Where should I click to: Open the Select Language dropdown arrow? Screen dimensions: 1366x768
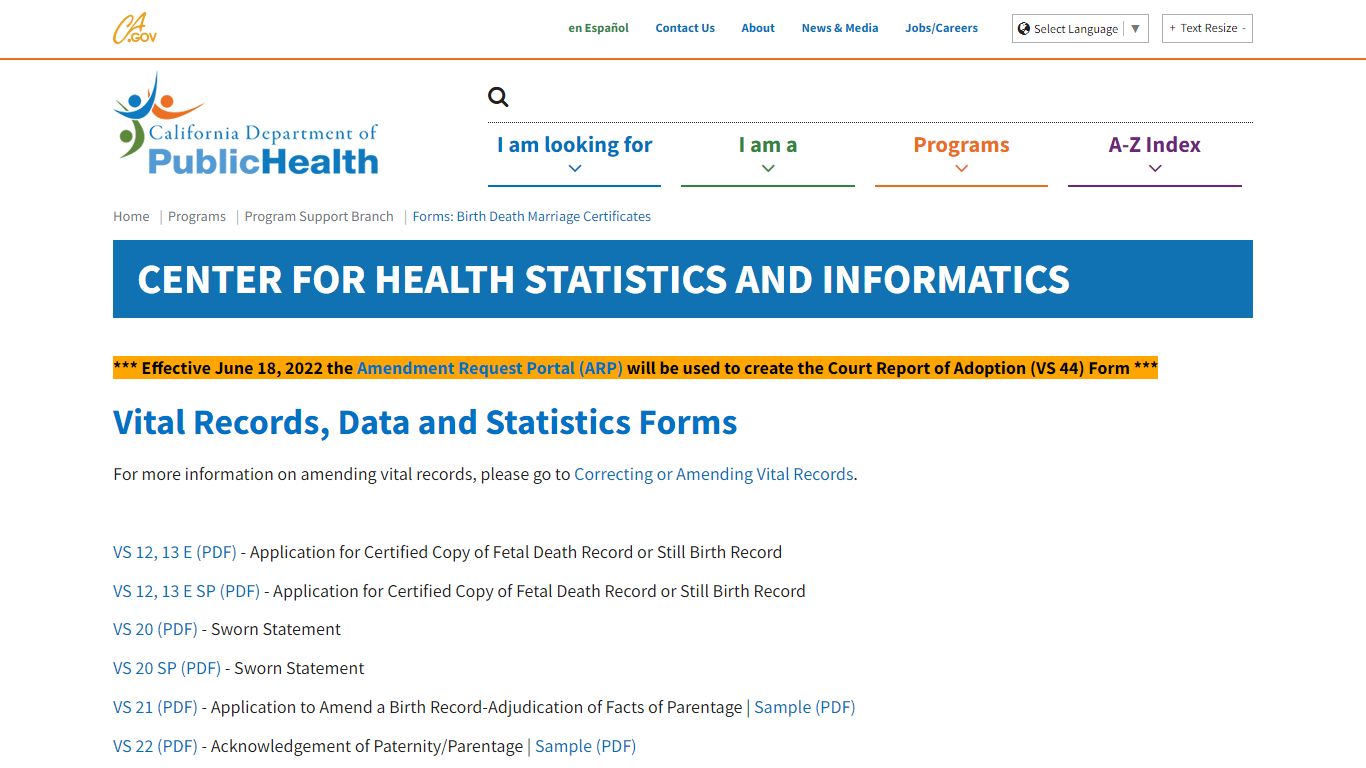pyautogui.click(x=1135, y=29)
